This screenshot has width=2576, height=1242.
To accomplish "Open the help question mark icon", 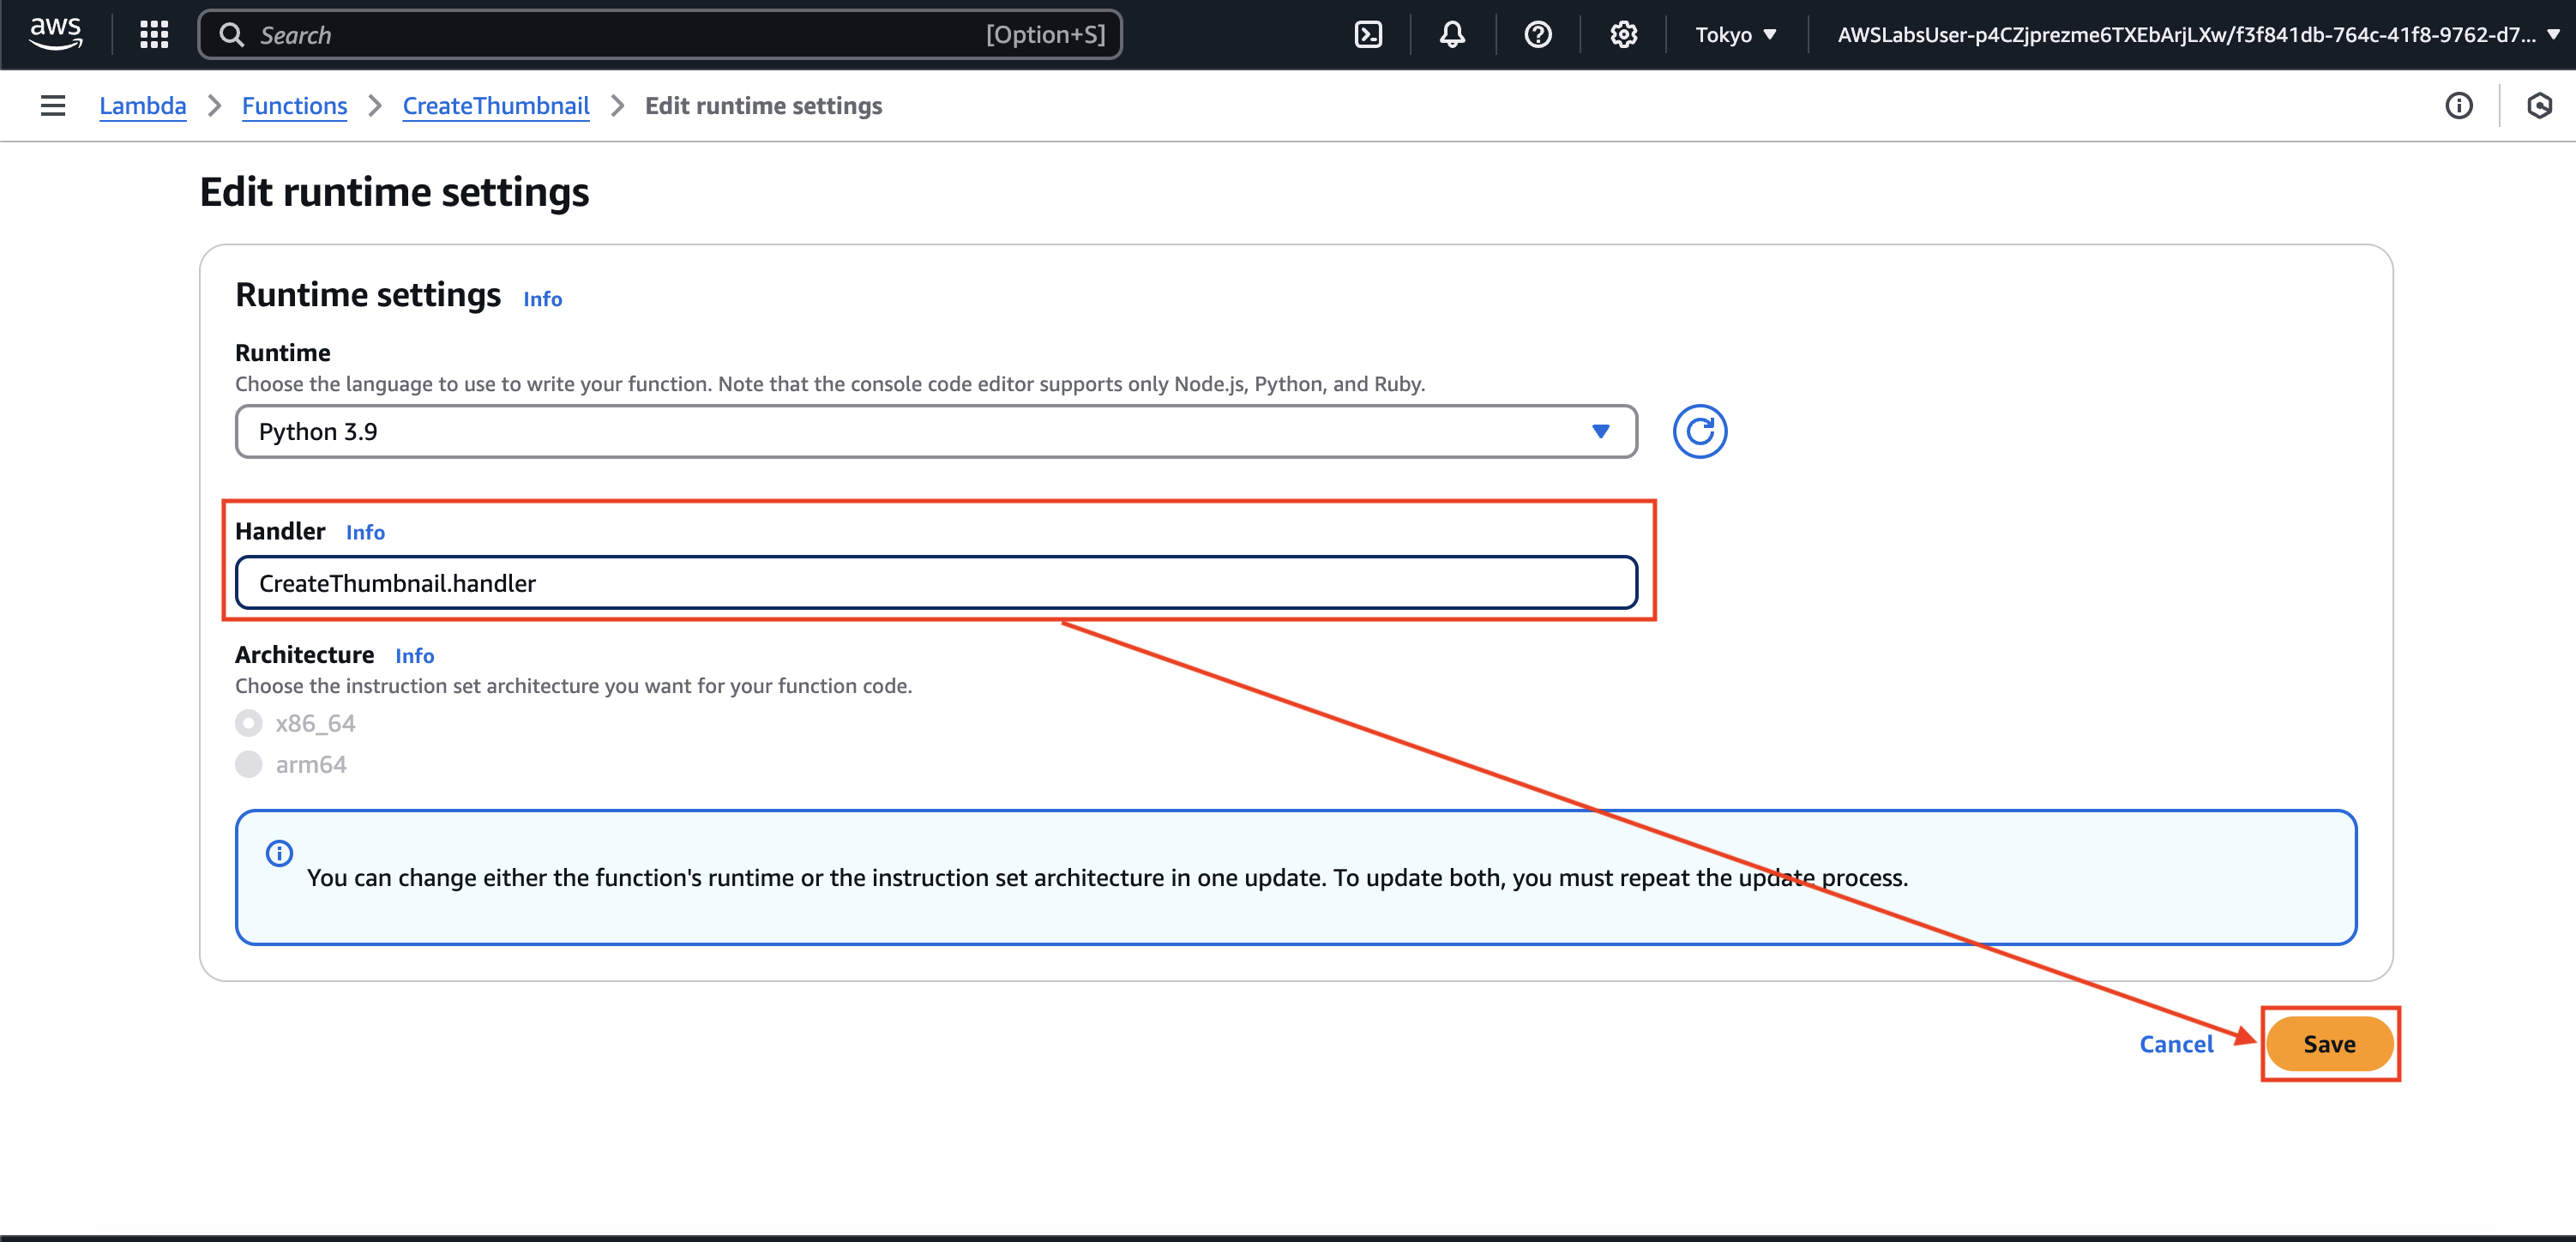I will tap(1537, 35).
